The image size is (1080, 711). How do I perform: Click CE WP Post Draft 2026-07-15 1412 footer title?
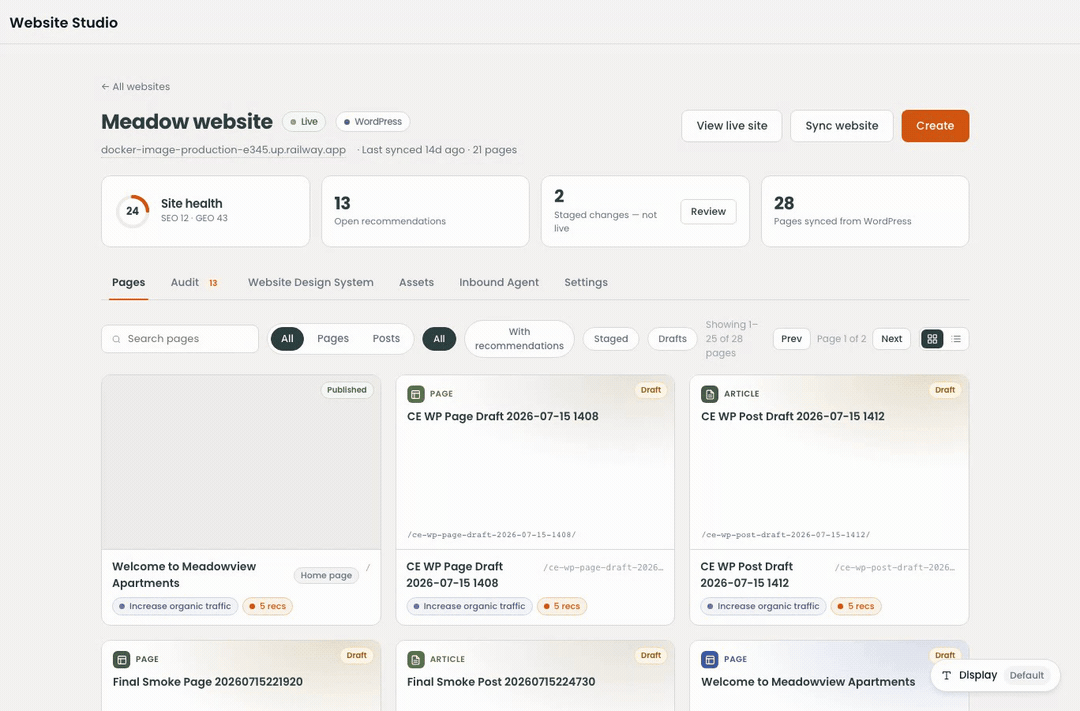747,575
